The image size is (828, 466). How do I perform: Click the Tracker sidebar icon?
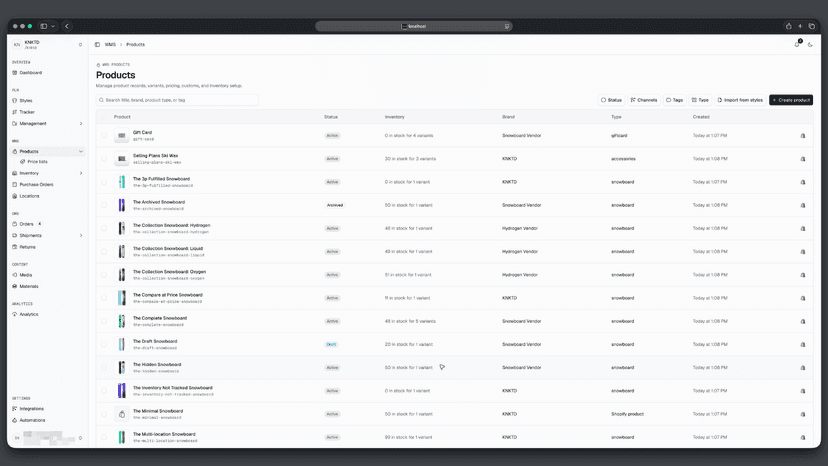pyautogui.click(x=15, y=112)
